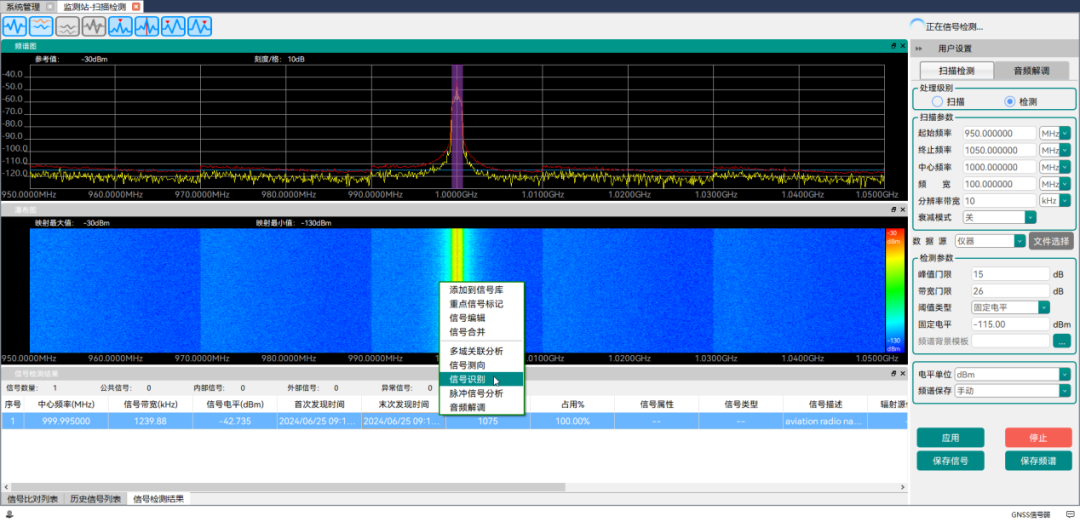Image resolution: width=1080 pixels, height=522 pixels.
Task: Switch to the 系统管理 tab
Action: point(23,6)
